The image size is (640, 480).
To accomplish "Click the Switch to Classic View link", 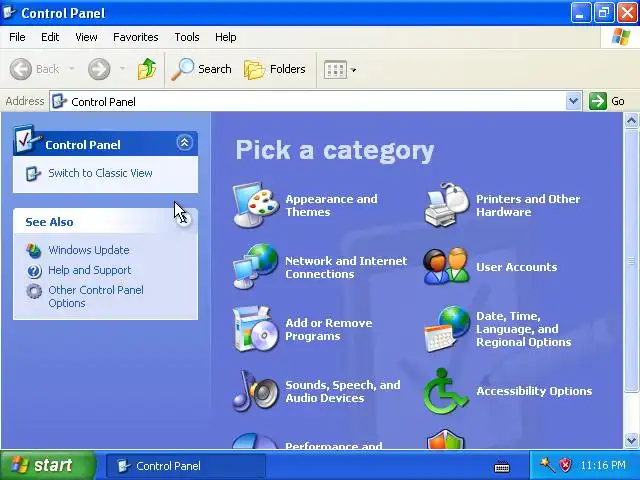I will 100,173.
